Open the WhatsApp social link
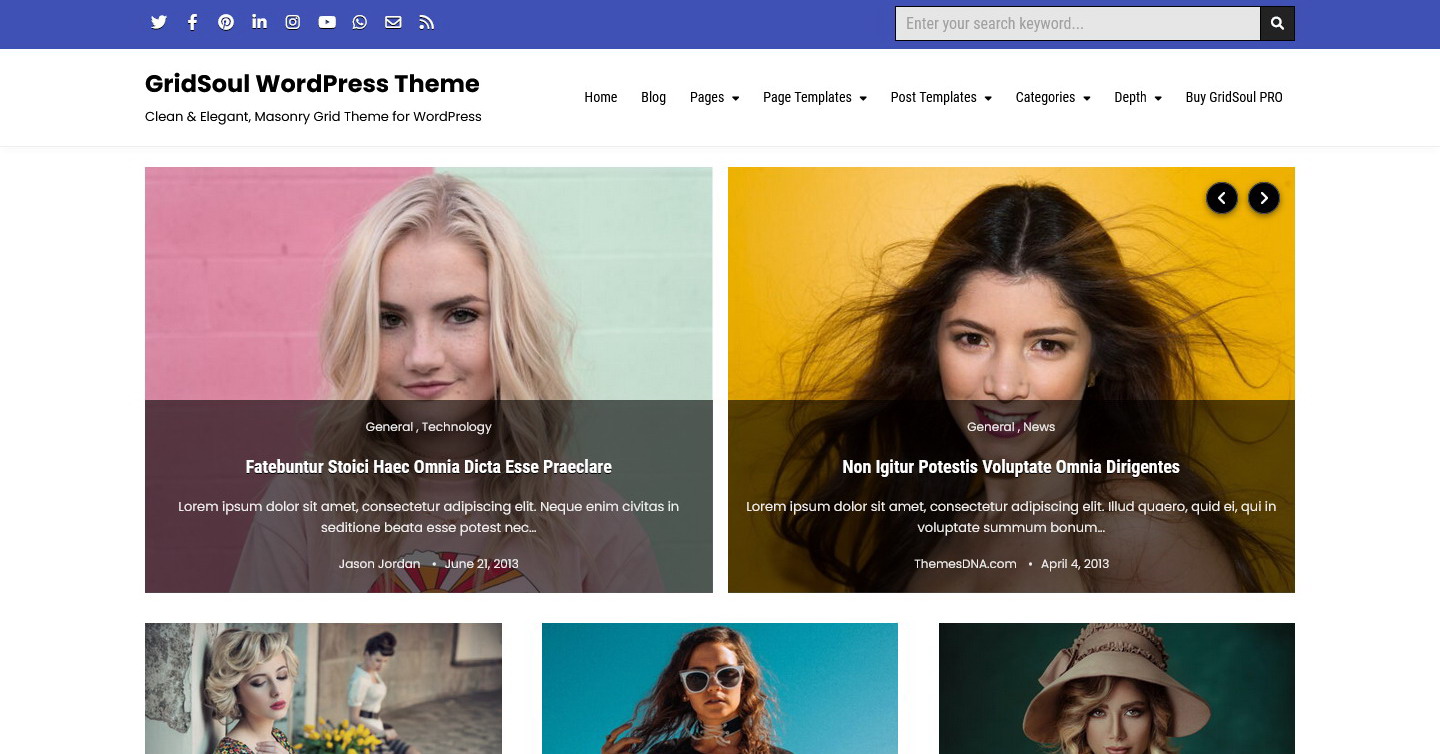1440x754 pixels. tap(360, 22)
